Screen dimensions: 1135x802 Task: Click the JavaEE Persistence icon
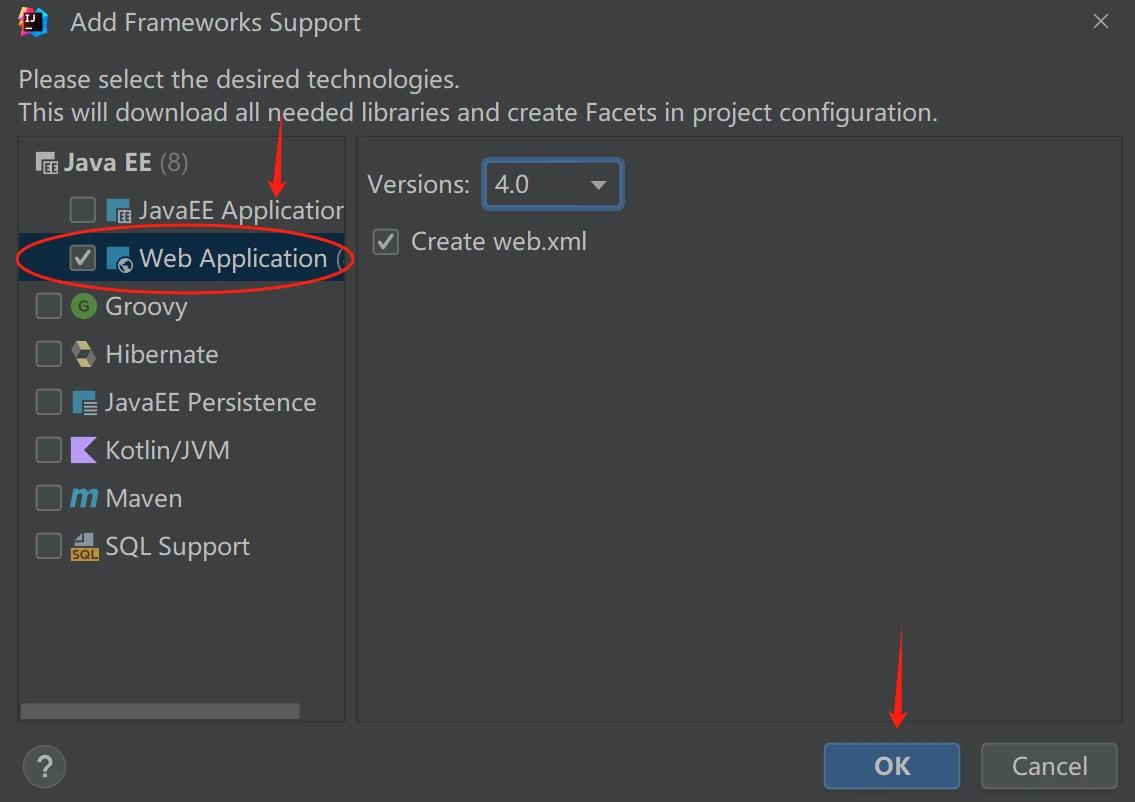coord(84,402)
